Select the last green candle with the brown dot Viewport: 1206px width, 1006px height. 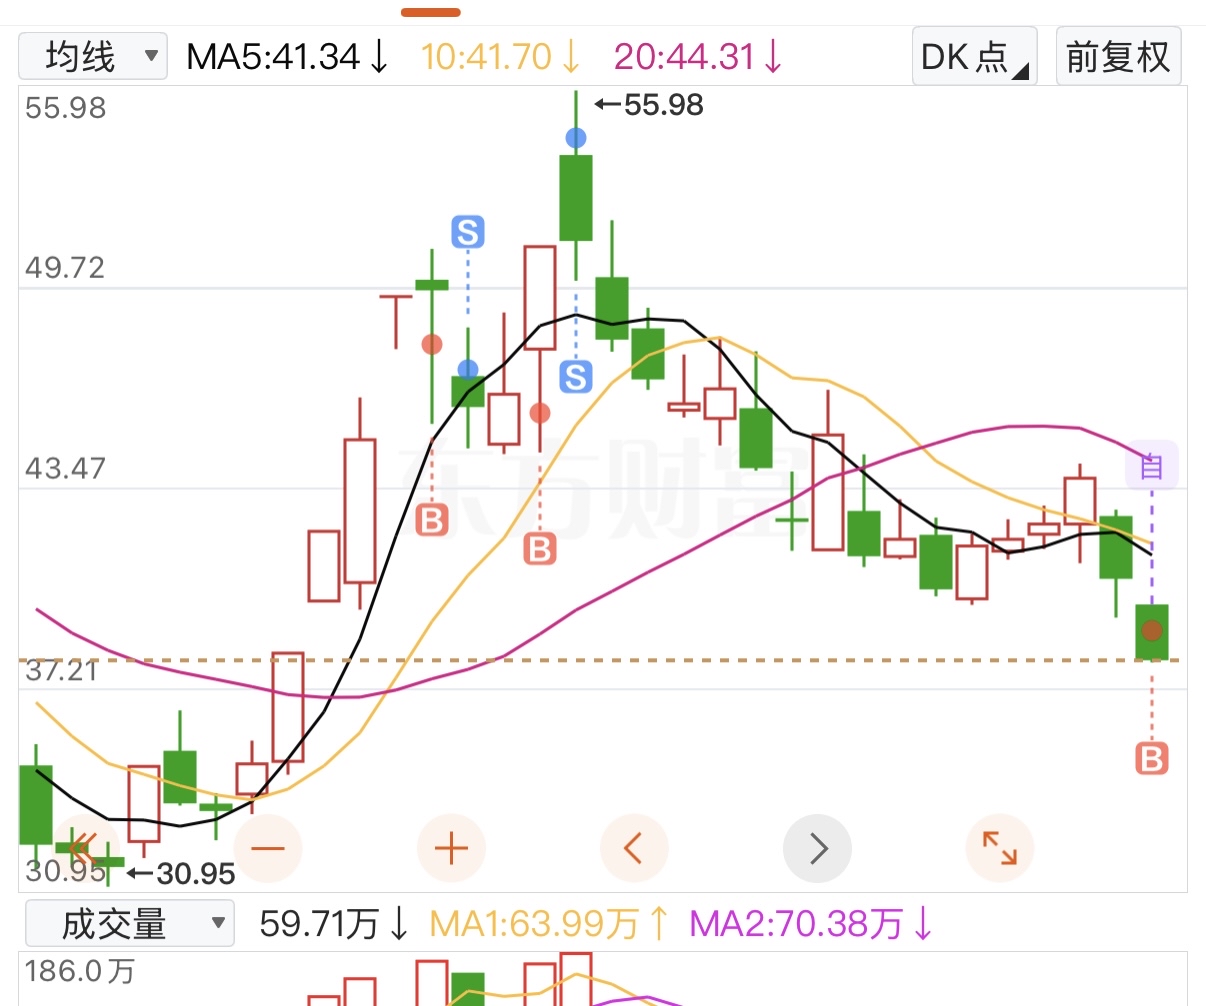coord(1152,631)
